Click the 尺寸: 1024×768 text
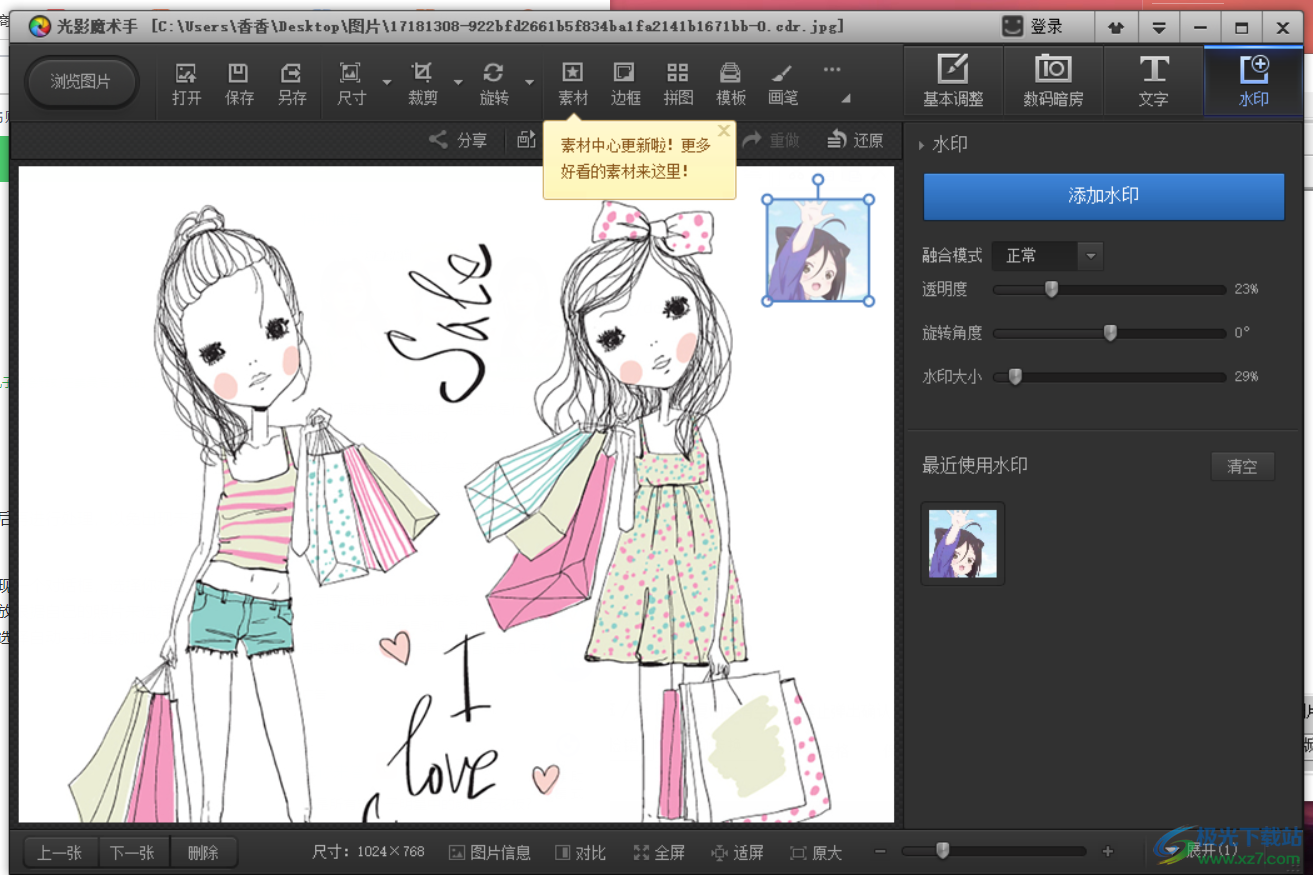The height and width of the screenshot is (875, 1313). [368, 852]
